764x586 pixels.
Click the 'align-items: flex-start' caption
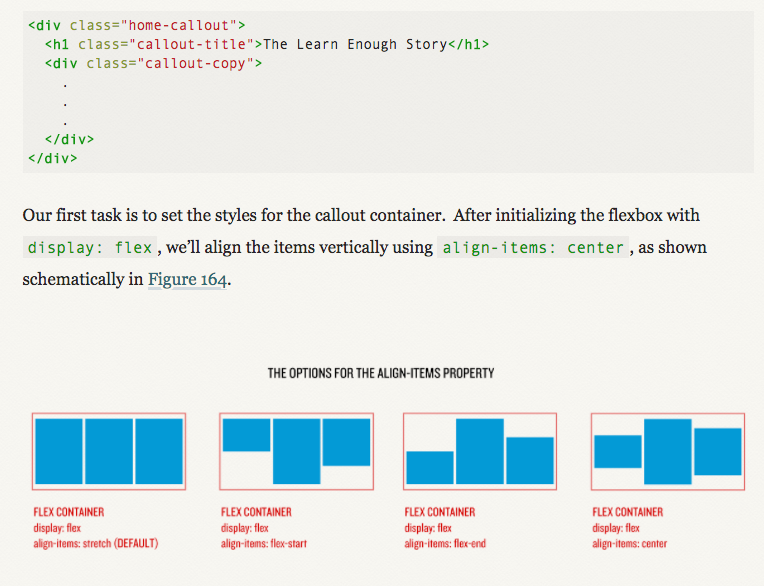264,543
